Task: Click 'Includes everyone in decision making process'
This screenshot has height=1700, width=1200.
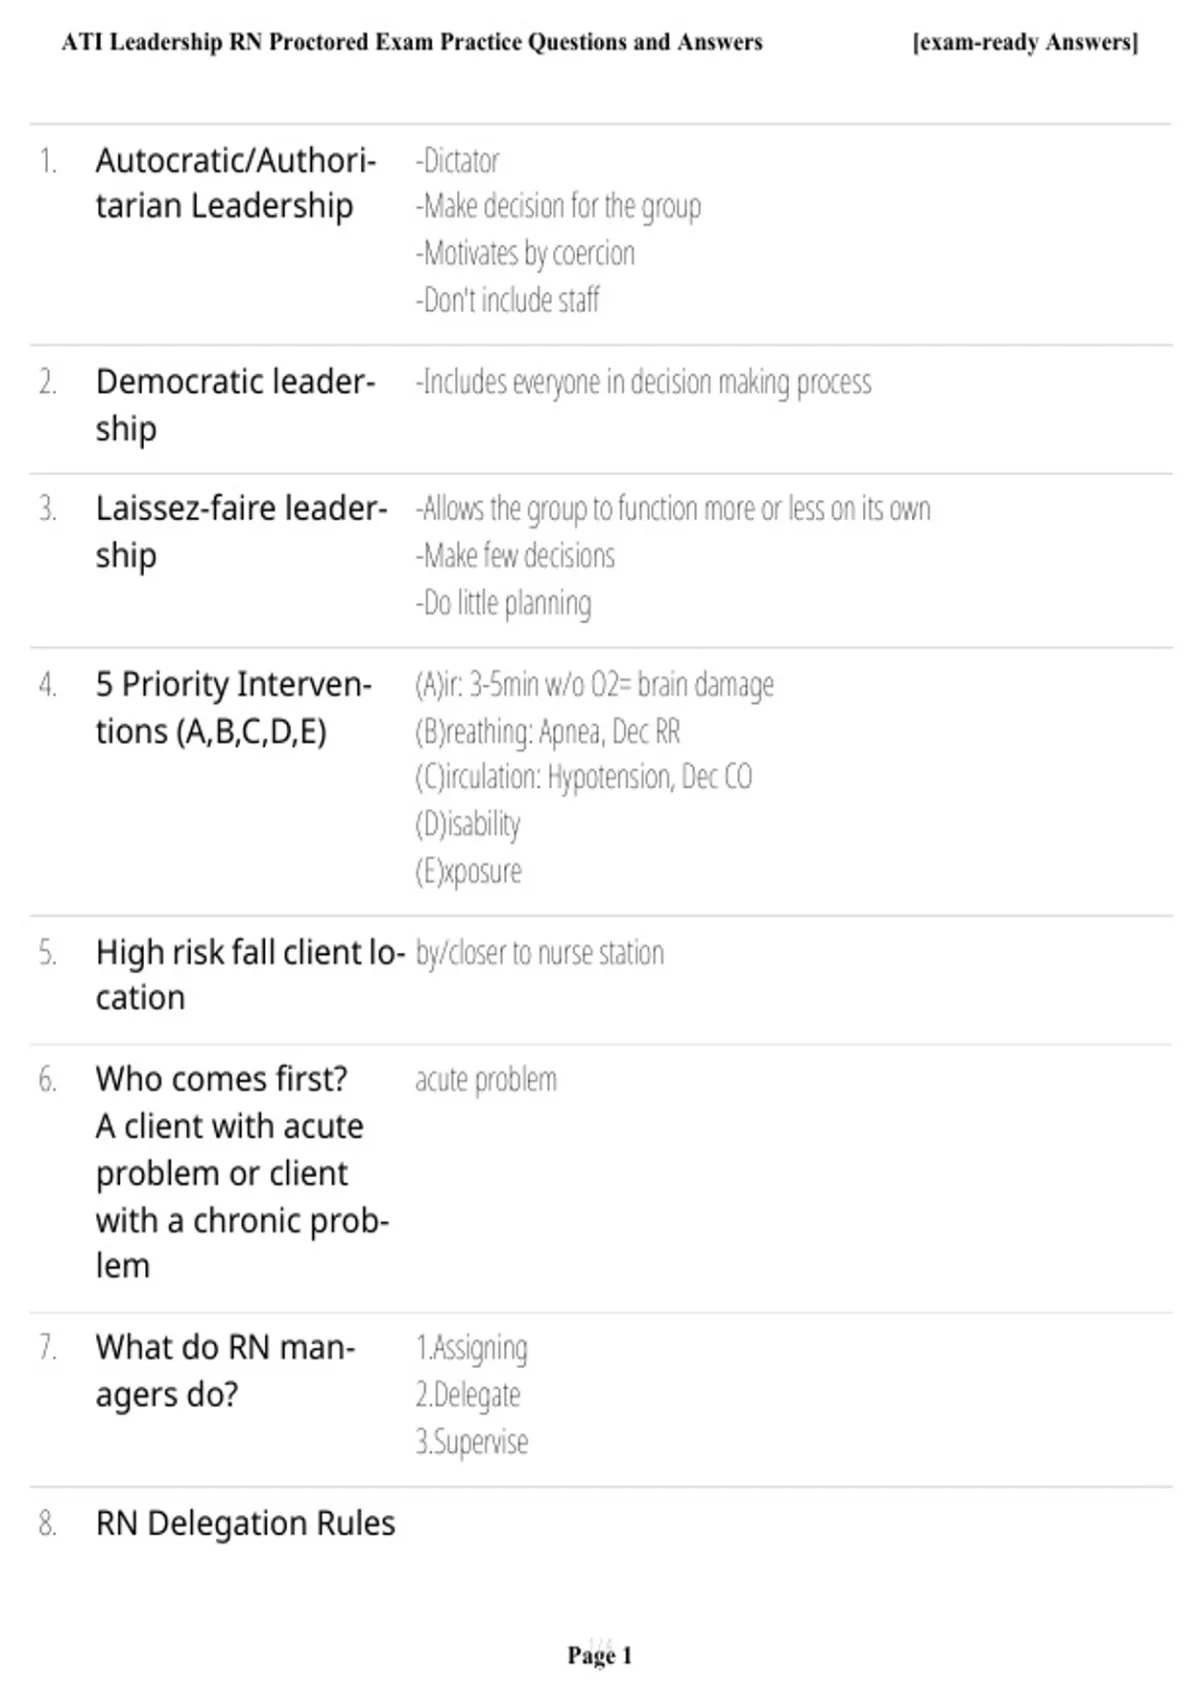Action: pos(644,382)
